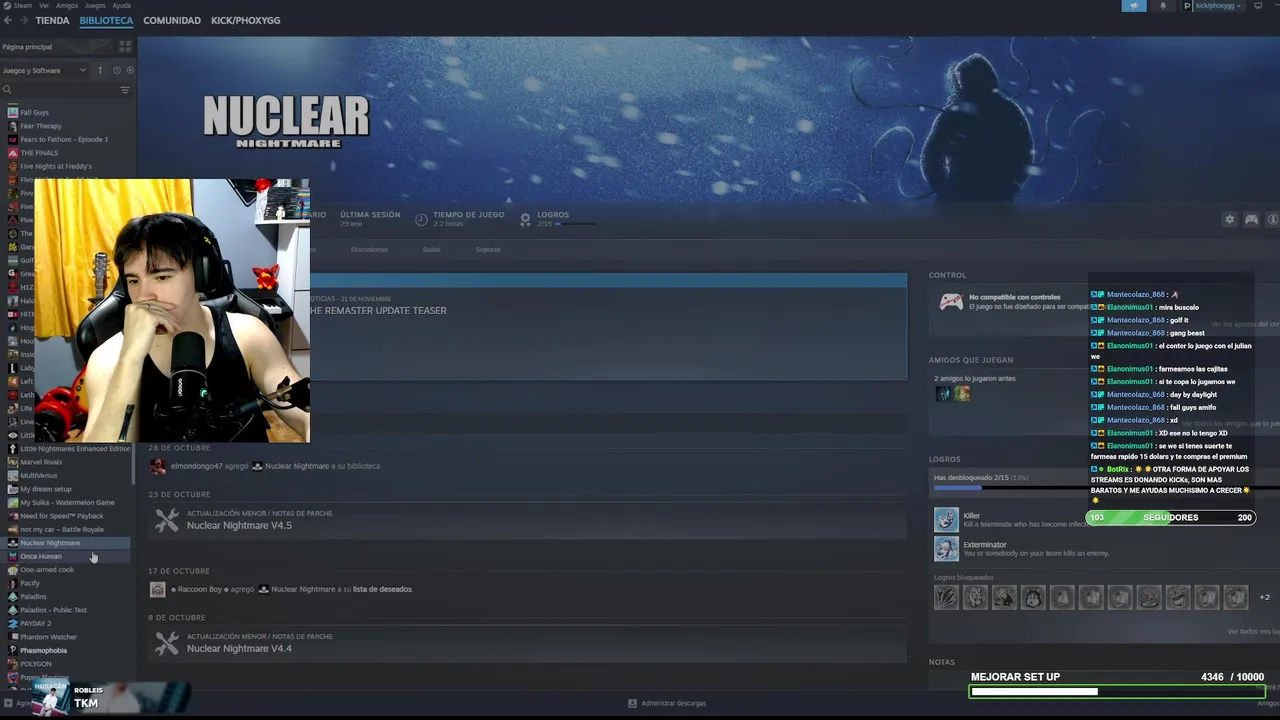The height and width of the screenshot is (720, 1280).
Task: Open the controller layout icon
Action: pos(1251,219)
